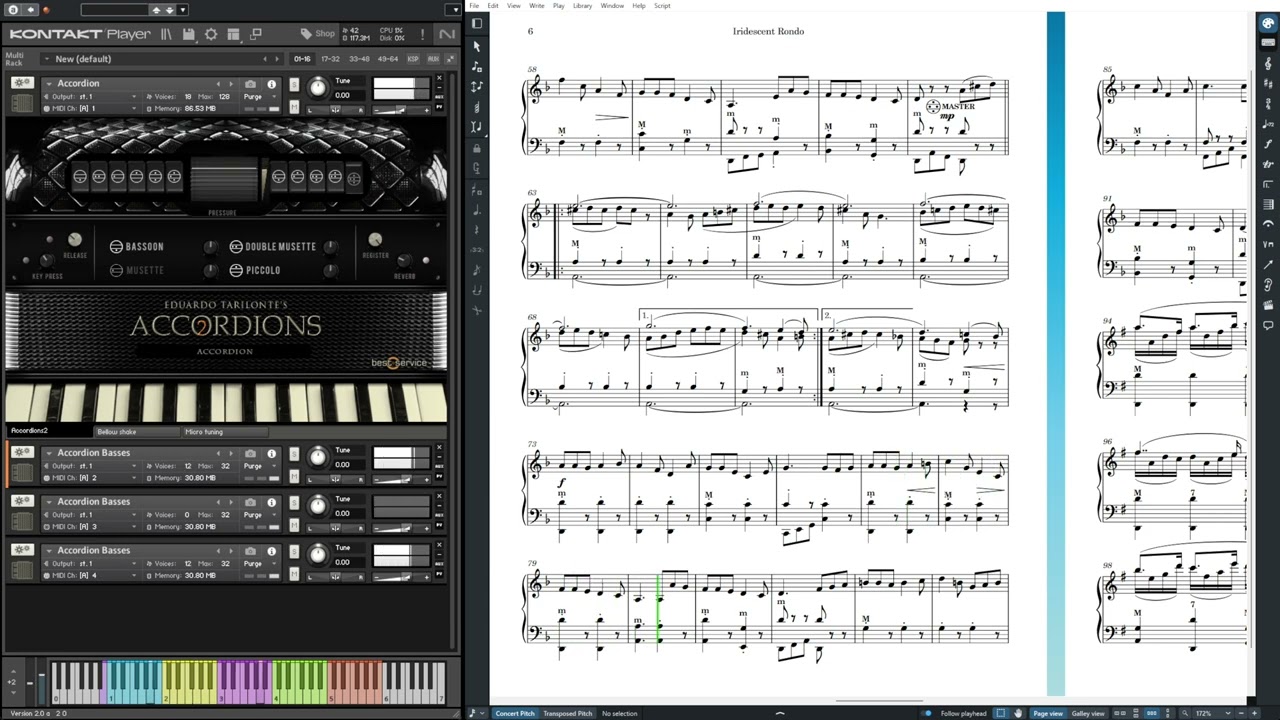
Task: Open the 172% zoom level dropdown
Action: 1206,713
